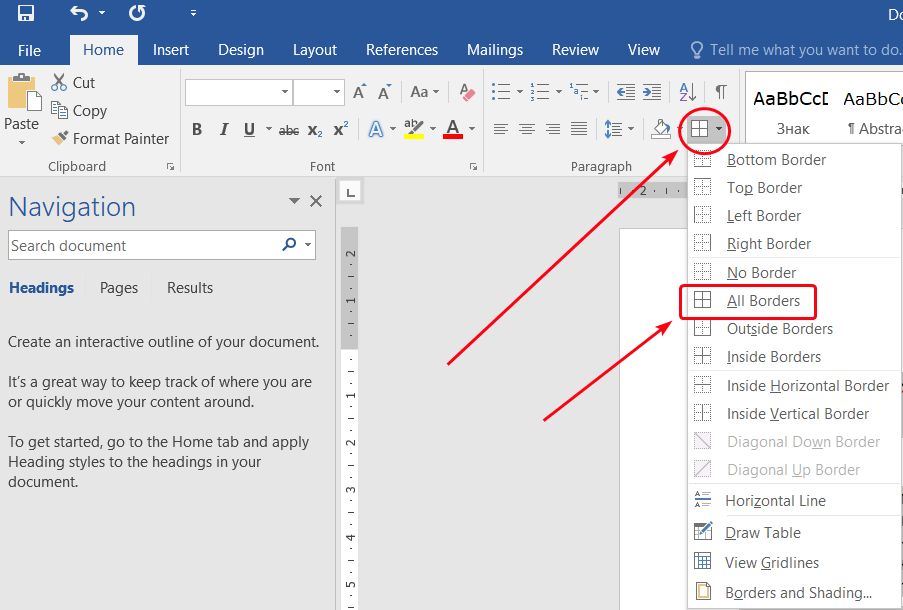Toggle Italic formatting
The image size is (903, 610).
(224, 130)
